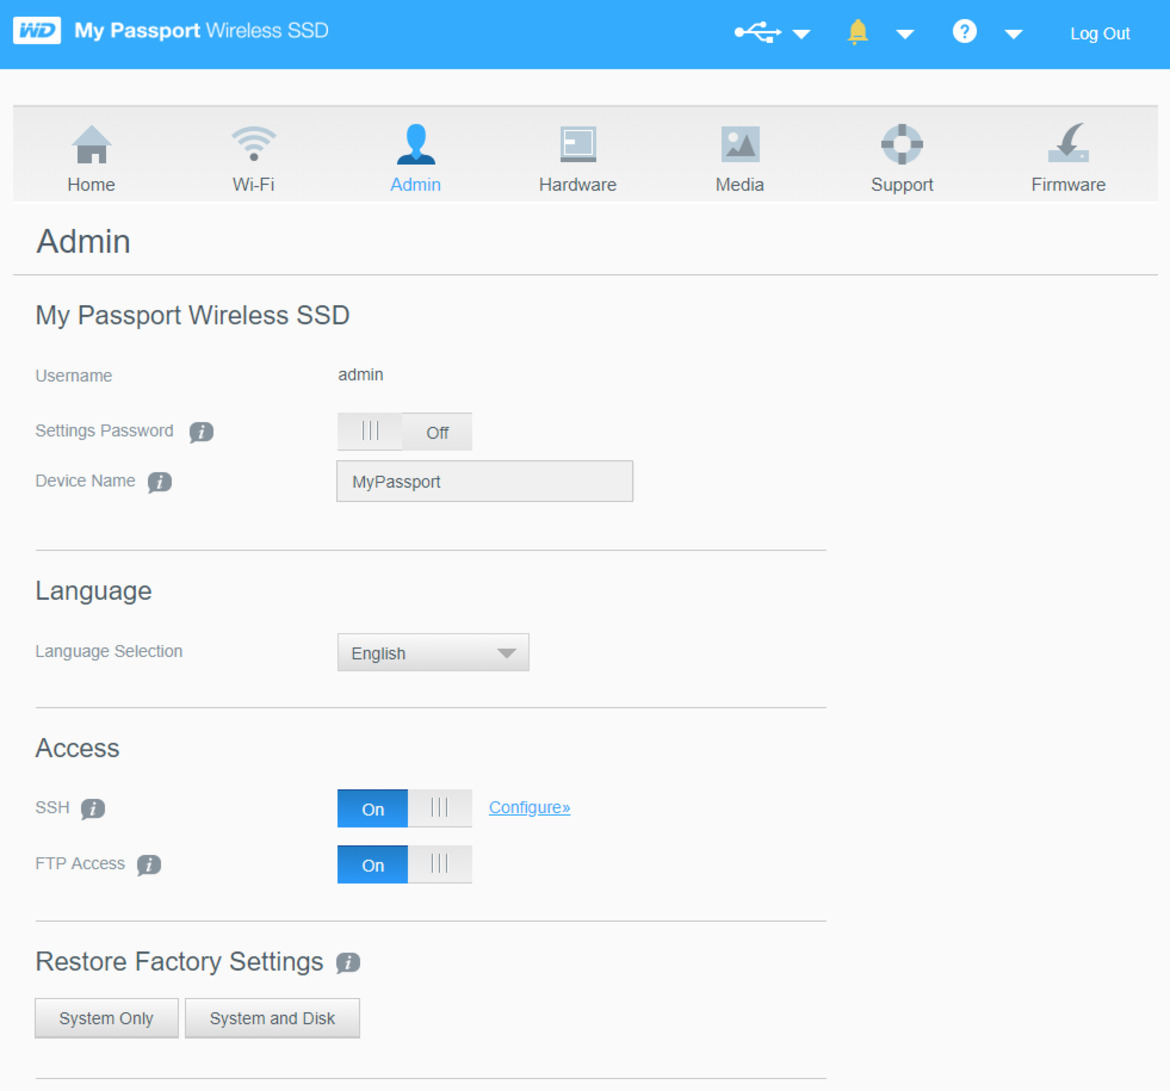Expand the USB dropdown arrow
Screen dimensions: 1170x1091
coord(801,34)
